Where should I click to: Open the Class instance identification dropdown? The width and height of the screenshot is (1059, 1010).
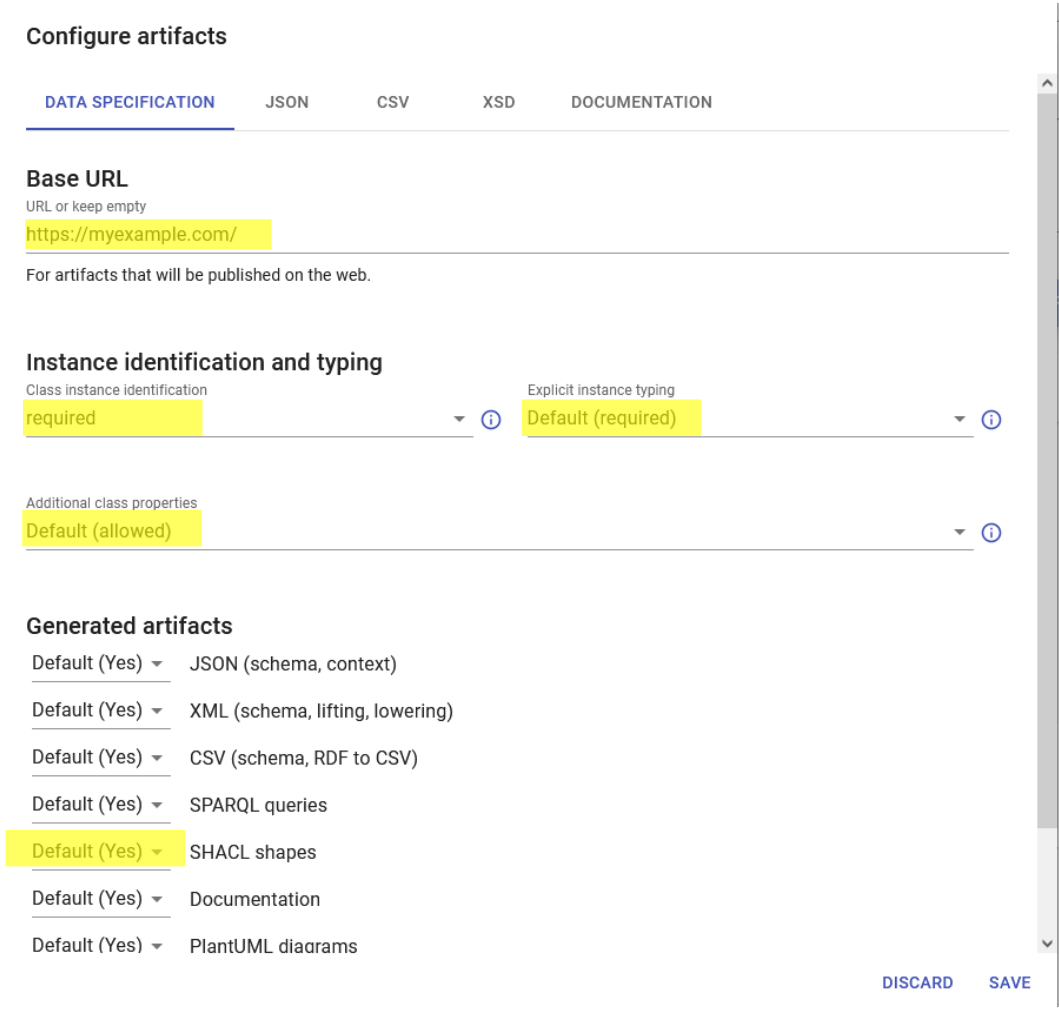(248, 419)
